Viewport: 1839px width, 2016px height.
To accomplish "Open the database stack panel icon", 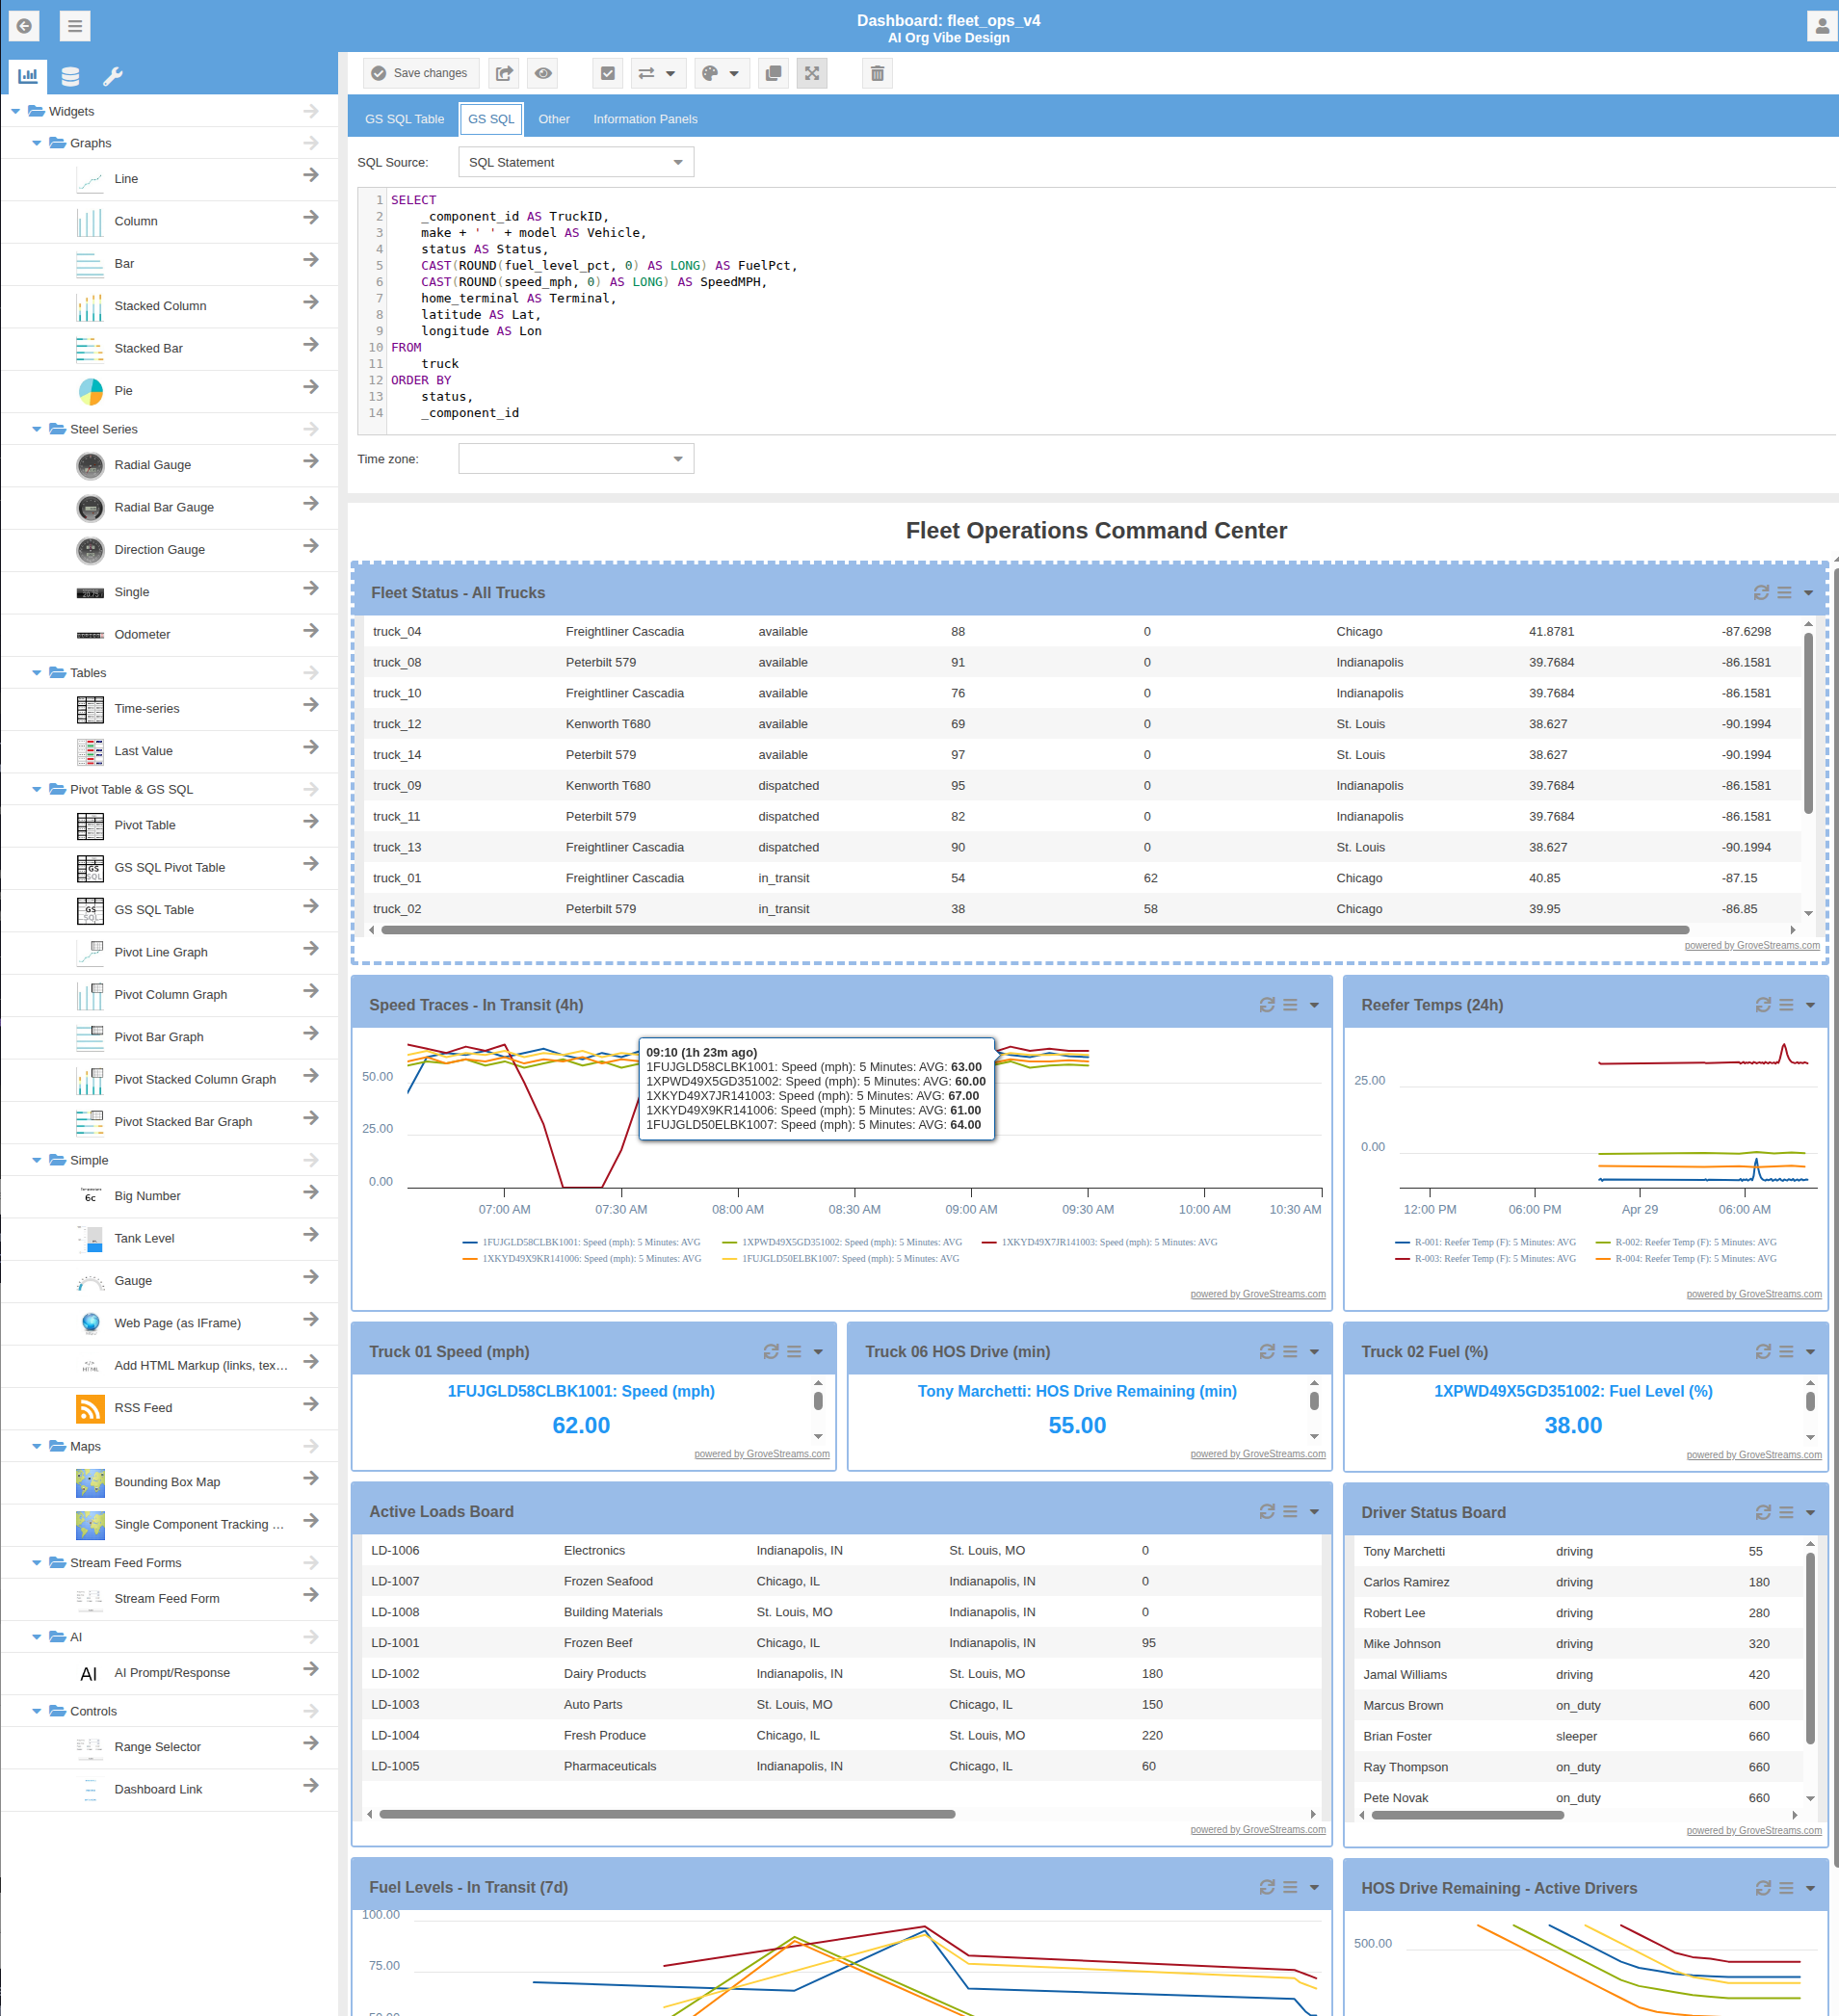I will point(70,76).
